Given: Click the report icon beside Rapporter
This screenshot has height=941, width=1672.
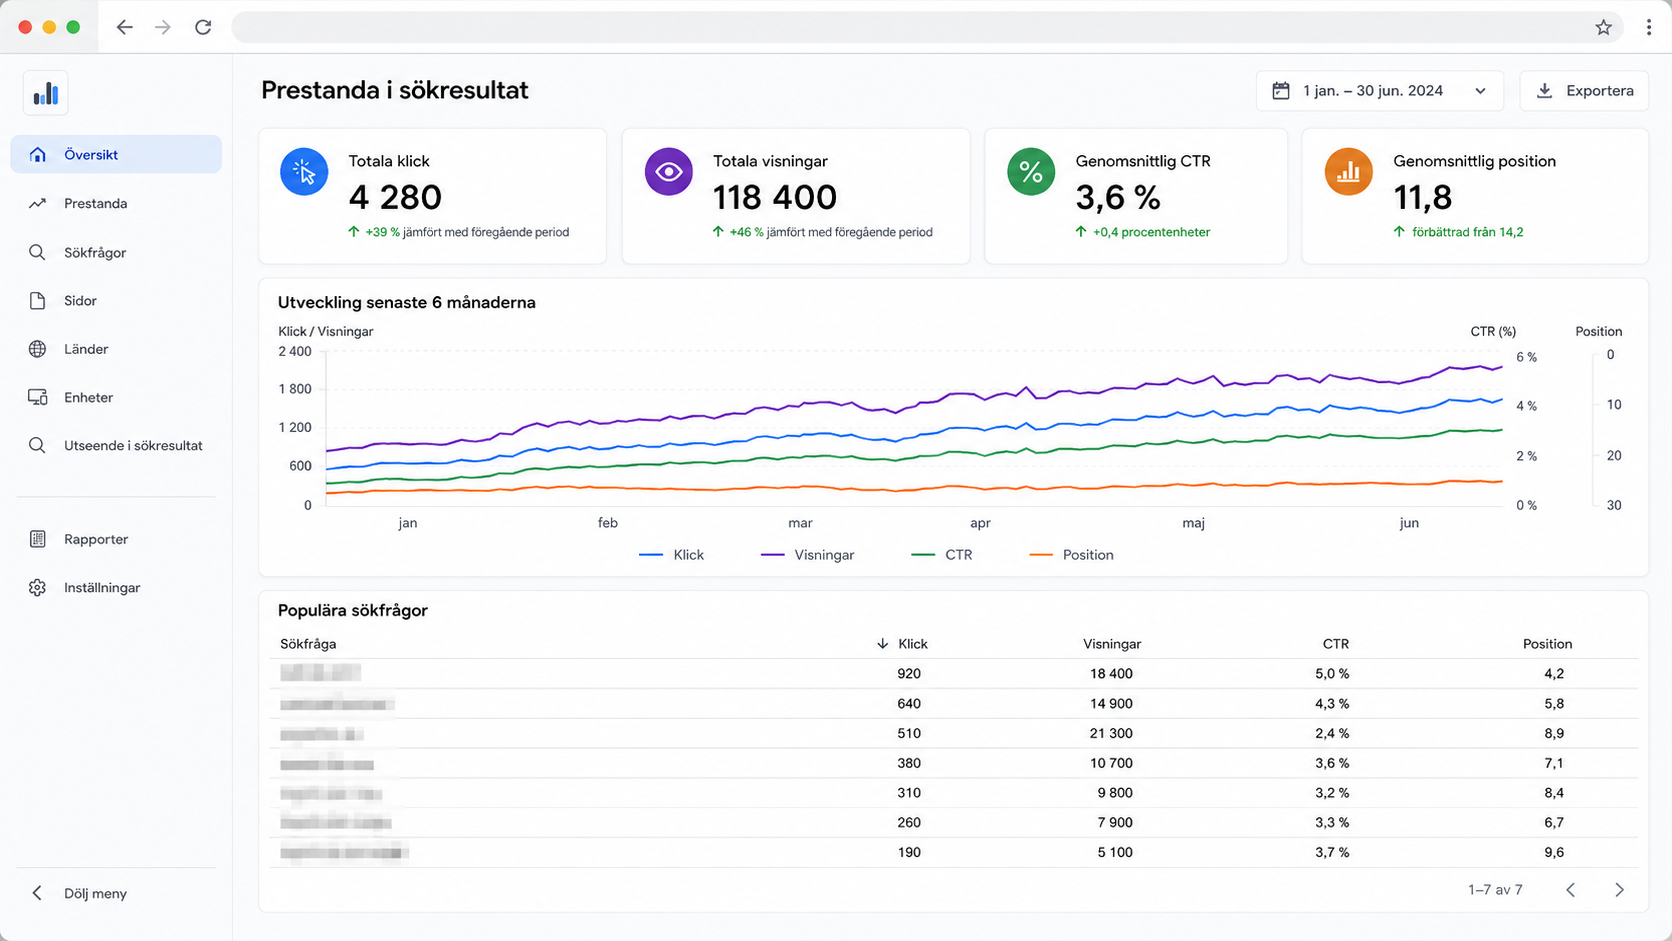Looking at the screenshot, I should point(37,539).
